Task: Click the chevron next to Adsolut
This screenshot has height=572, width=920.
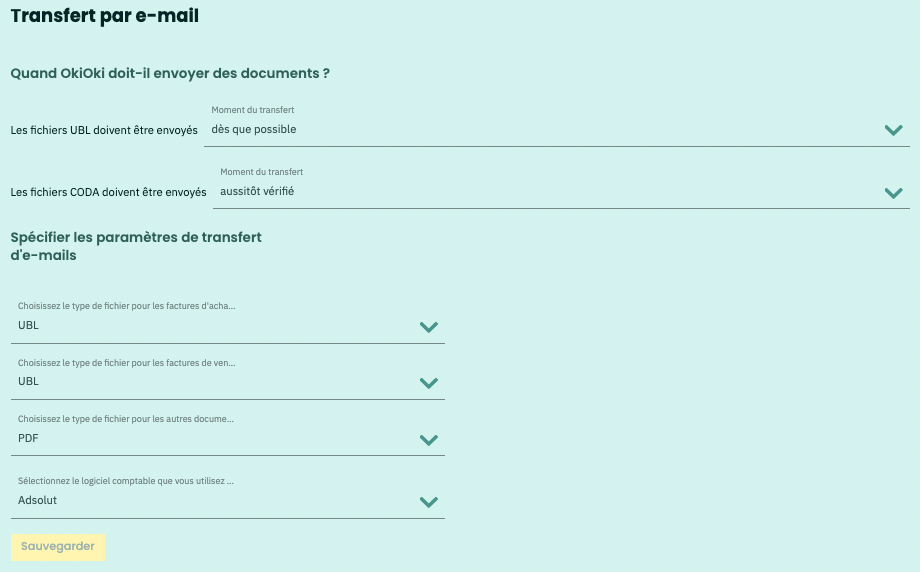Action: coord(429,502)
